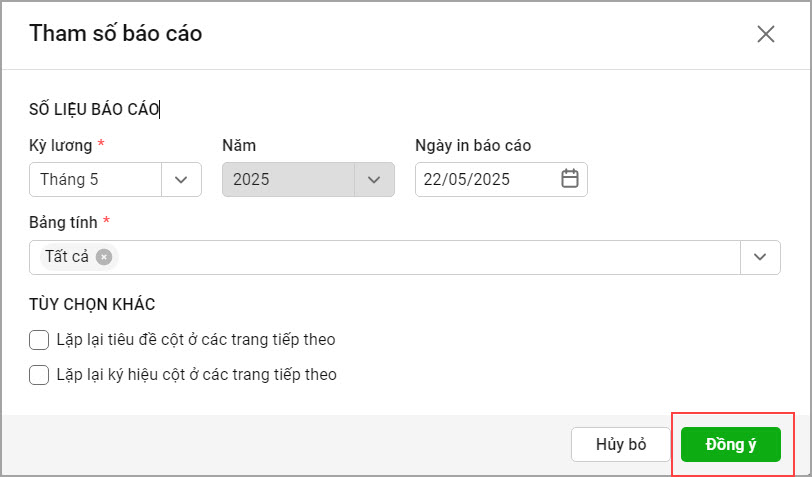Expand the Bảng tính dropdown arrow
The width and height of the screenshot is (812, 477).
[760, 257]
